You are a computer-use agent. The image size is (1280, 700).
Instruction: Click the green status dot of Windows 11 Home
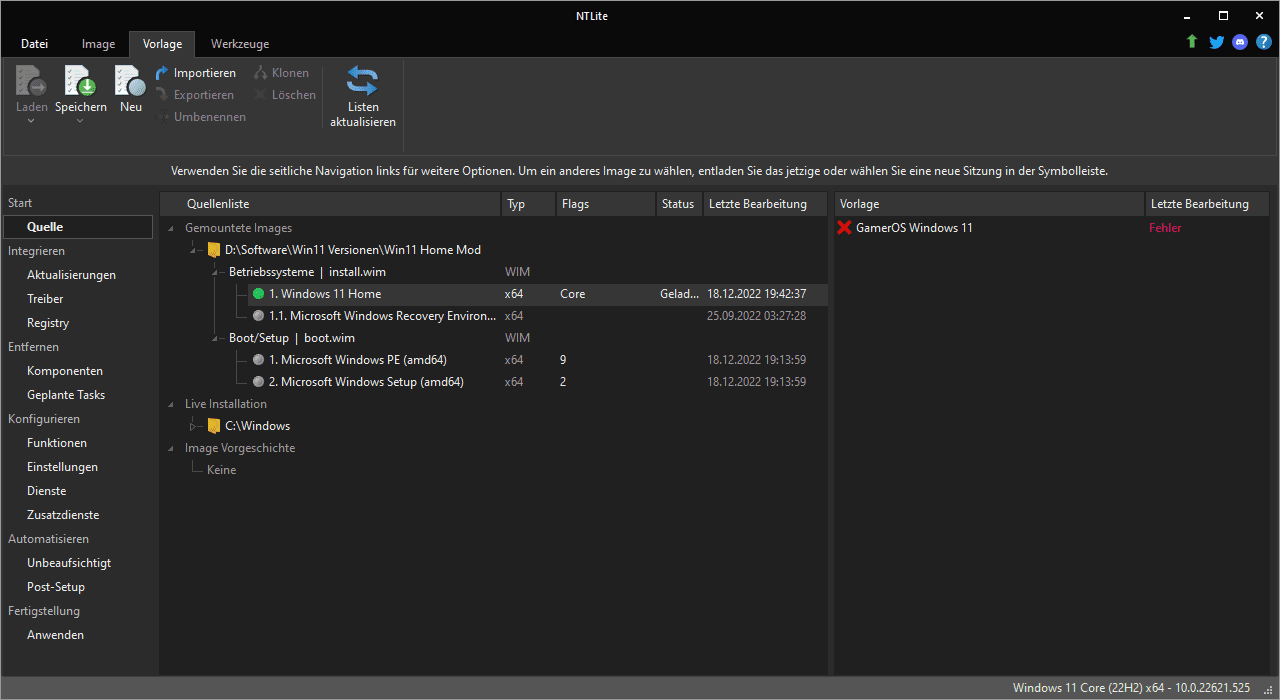259,294
